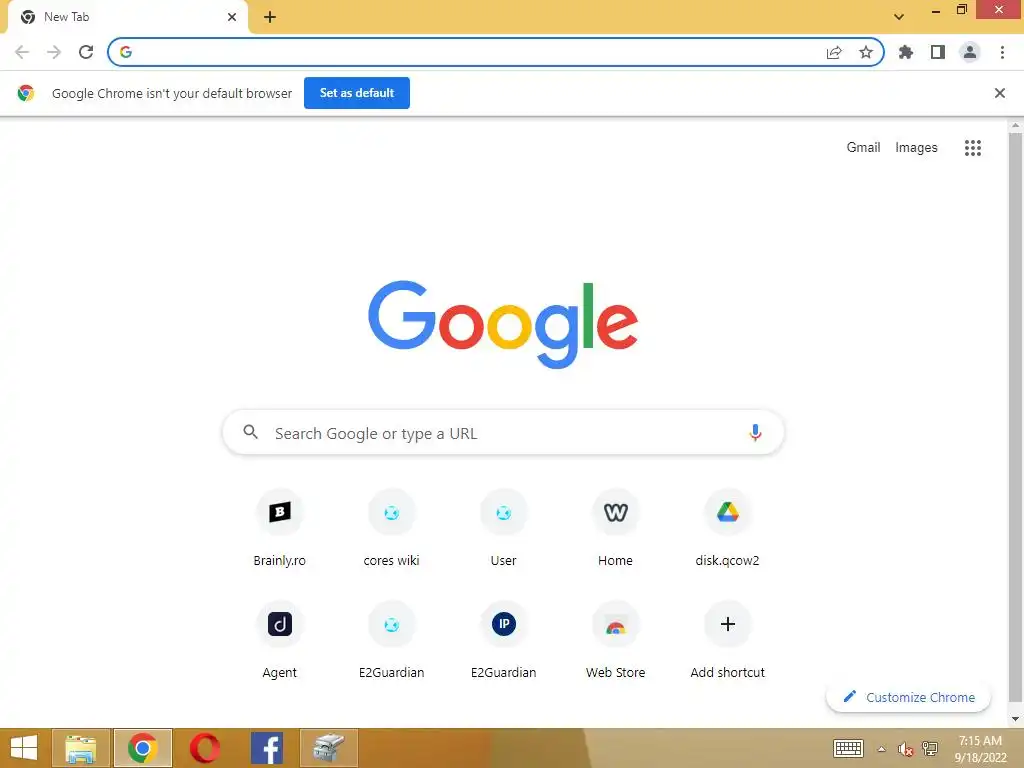This screenshot has height=768, width=1024.
Task: Open the taskbar clock and date
Action: click(x=980, y=749)
